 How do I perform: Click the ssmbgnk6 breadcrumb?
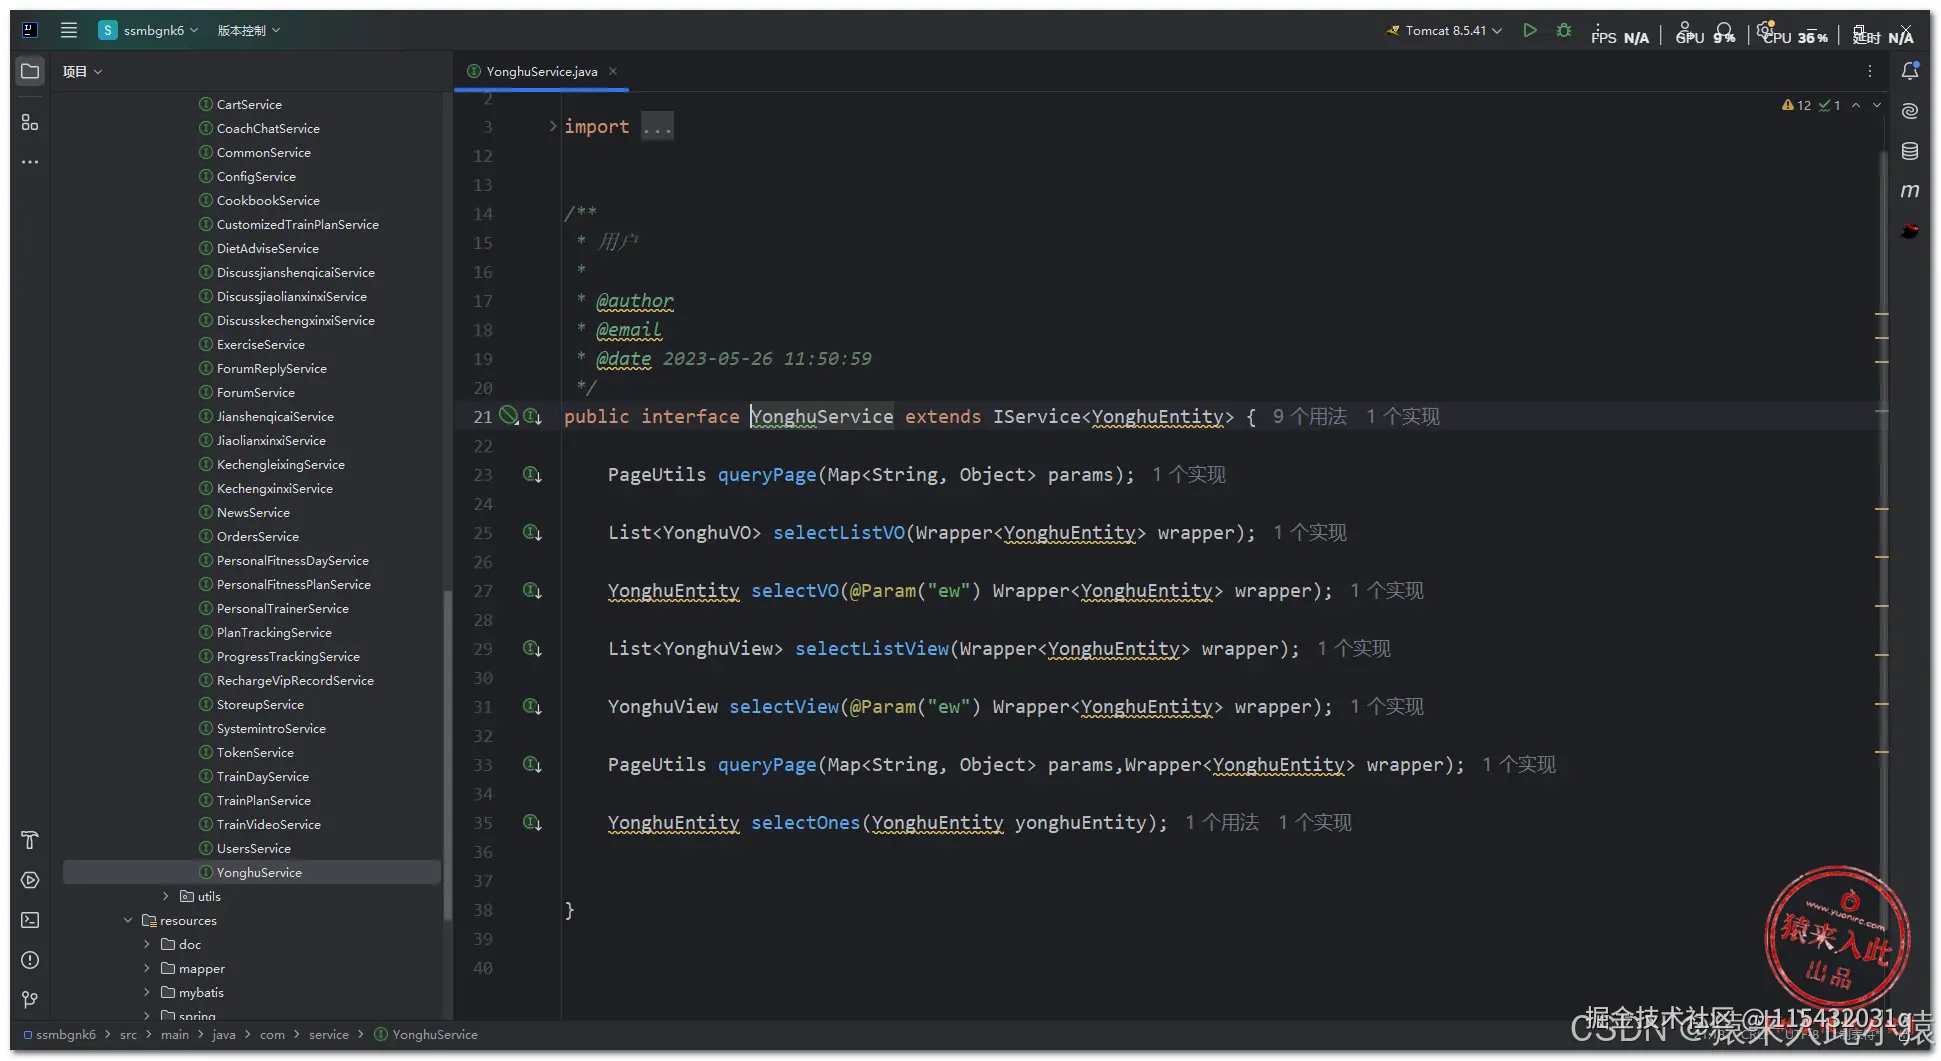[59, 1034]
